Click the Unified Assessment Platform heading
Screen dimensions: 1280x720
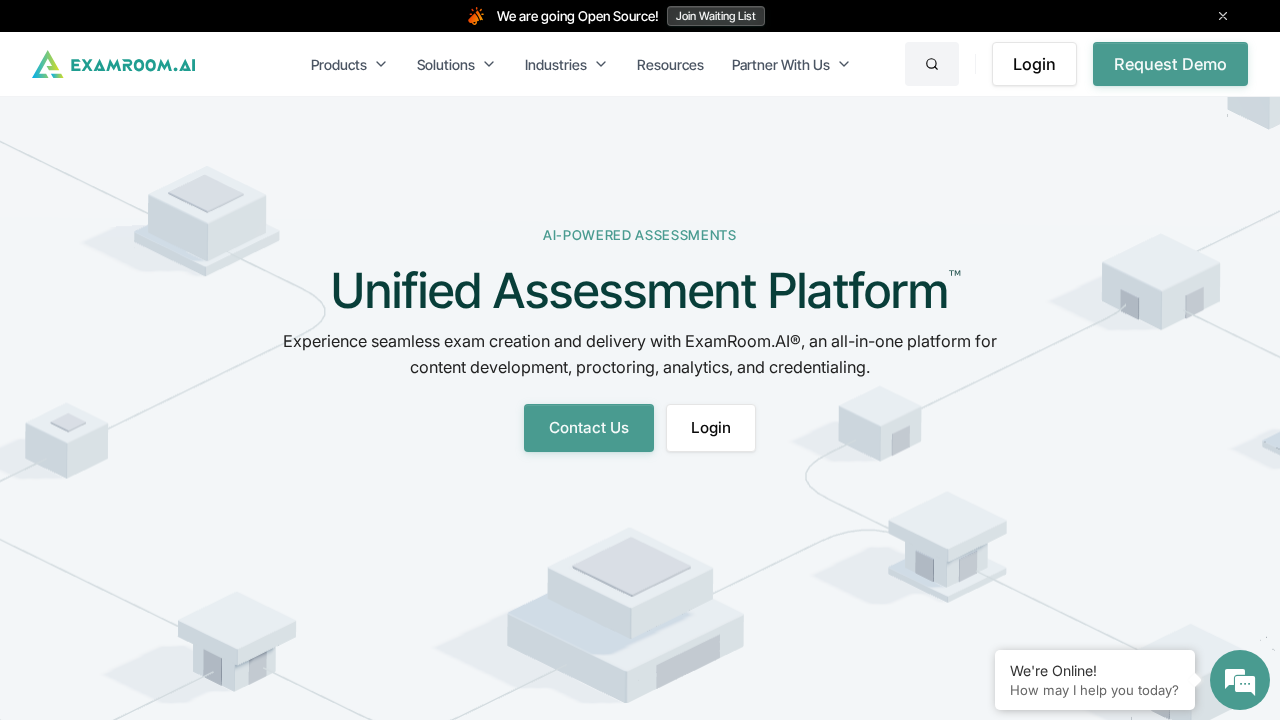[639, 291]
